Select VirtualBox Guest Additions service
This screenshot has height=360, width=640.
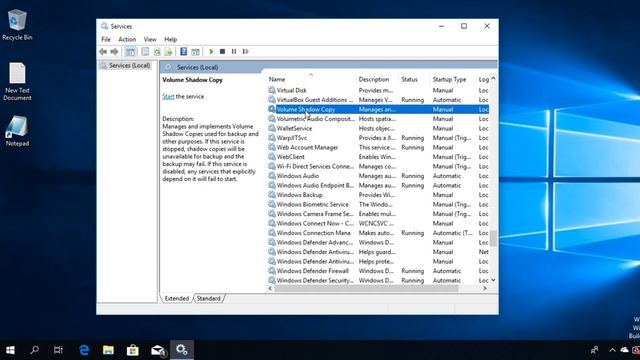[x=378, y=100]
